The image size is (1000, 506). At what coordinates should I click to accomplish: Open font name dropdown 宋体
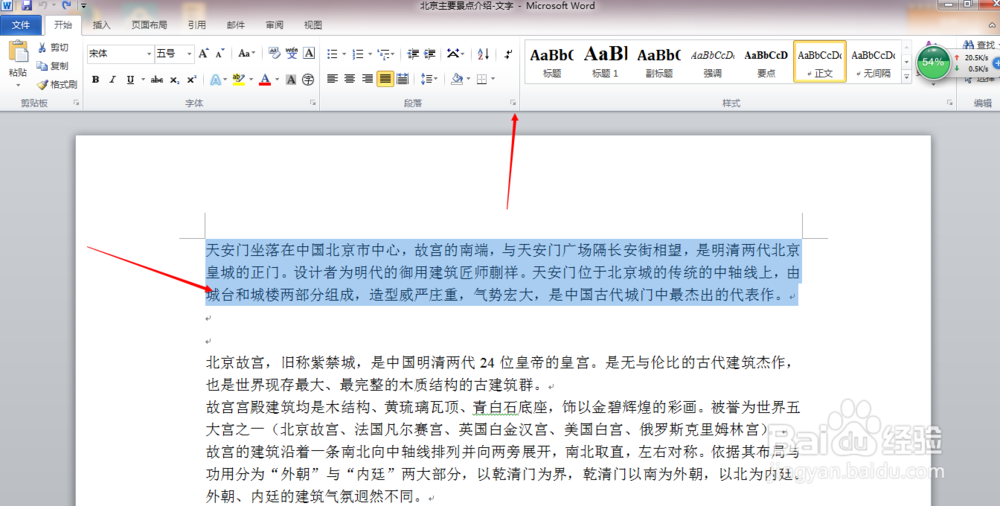click(x=149, y=54)
